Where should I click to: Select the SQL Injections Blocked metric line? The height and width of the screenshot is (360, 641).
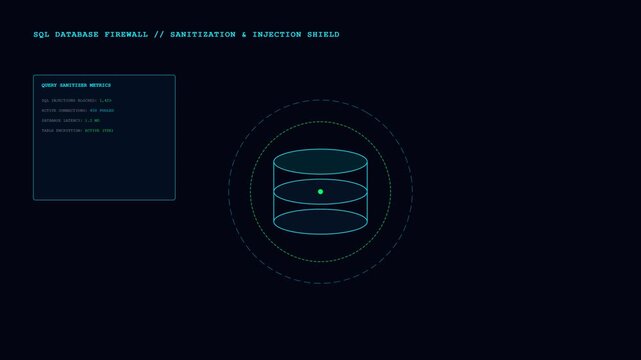coord(76,101)
